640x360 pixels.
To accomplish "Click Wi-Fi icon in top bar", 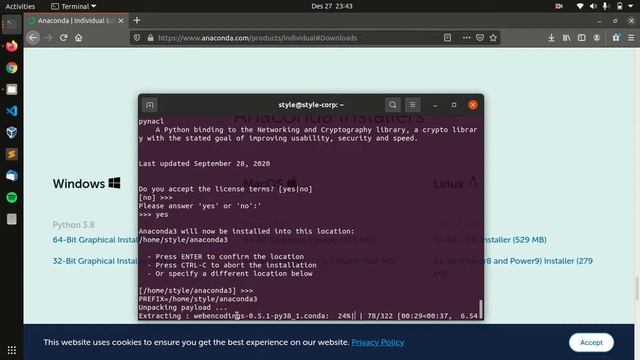I will 580,6.
